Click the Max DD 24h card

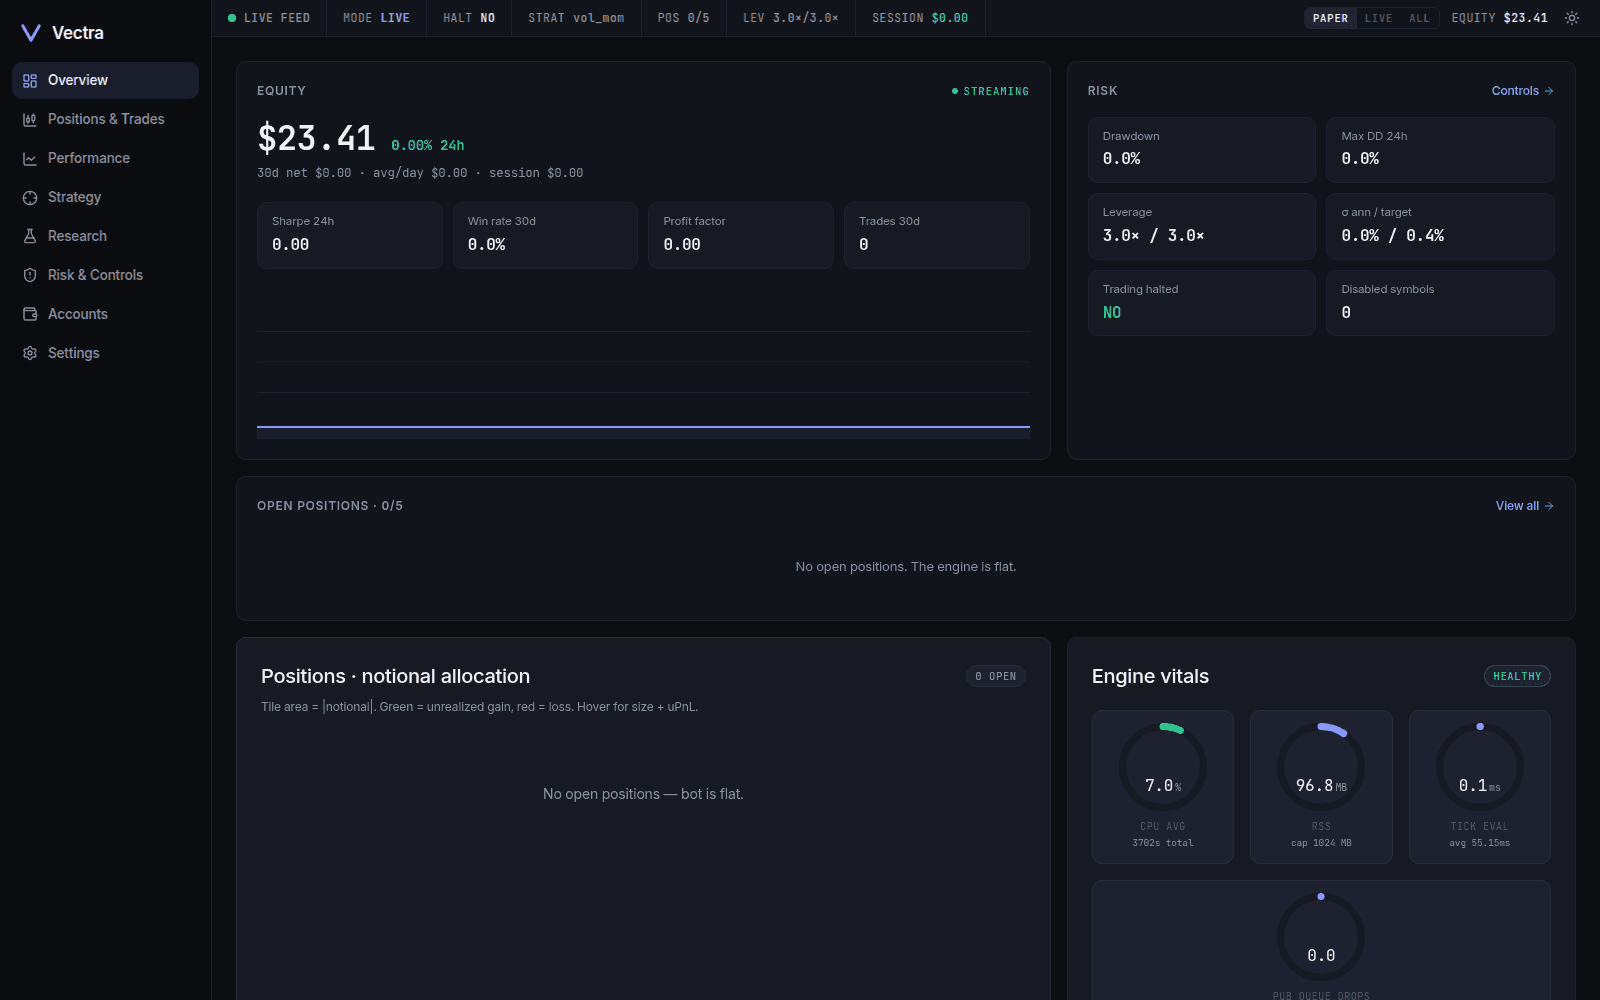pyautogui.click(x=1440, y=150)
